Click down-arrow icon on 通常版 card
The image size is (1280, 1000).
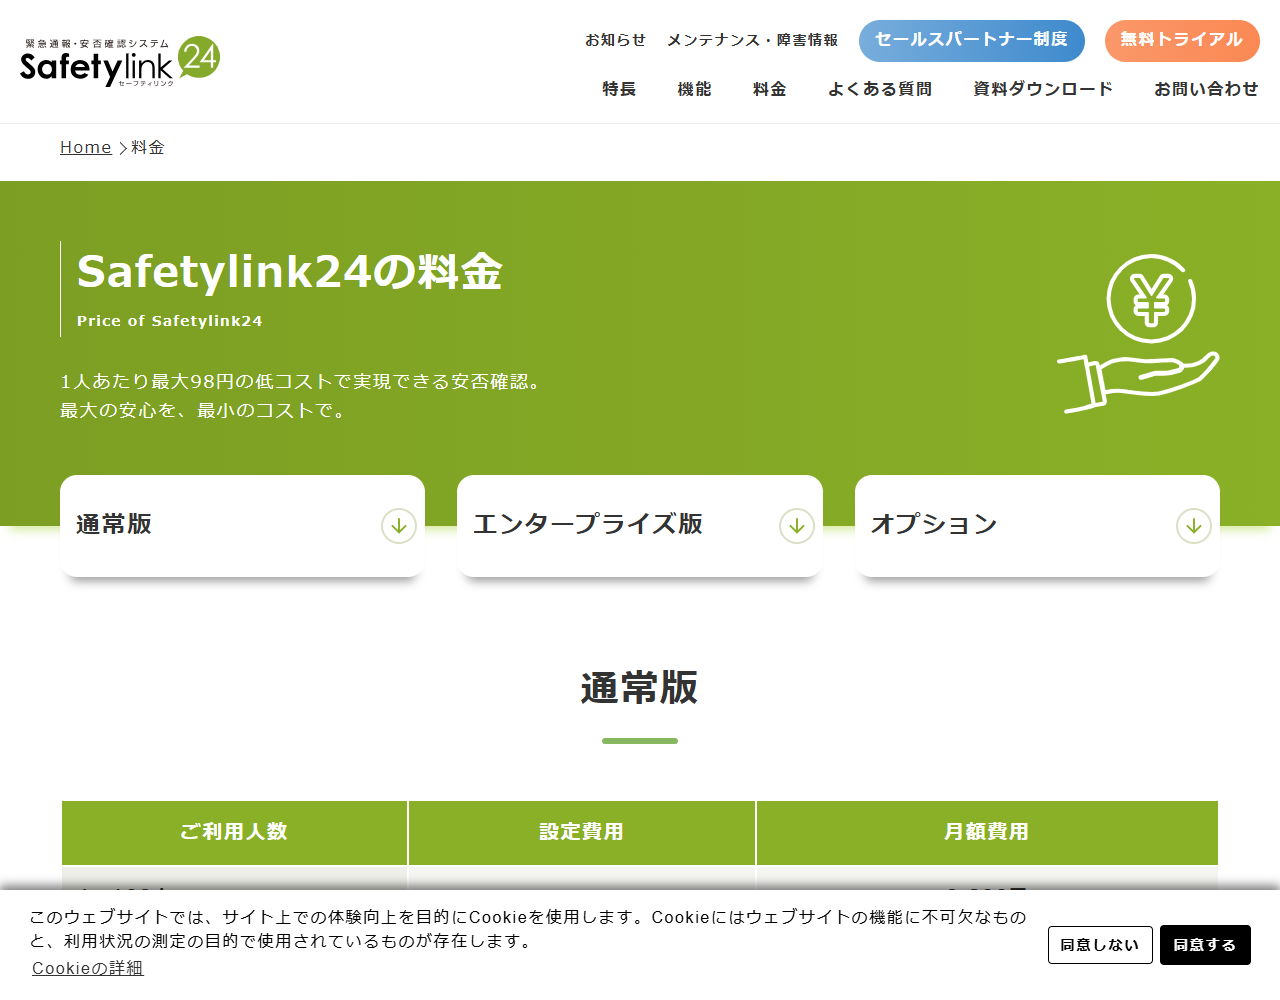coord(399,526)
